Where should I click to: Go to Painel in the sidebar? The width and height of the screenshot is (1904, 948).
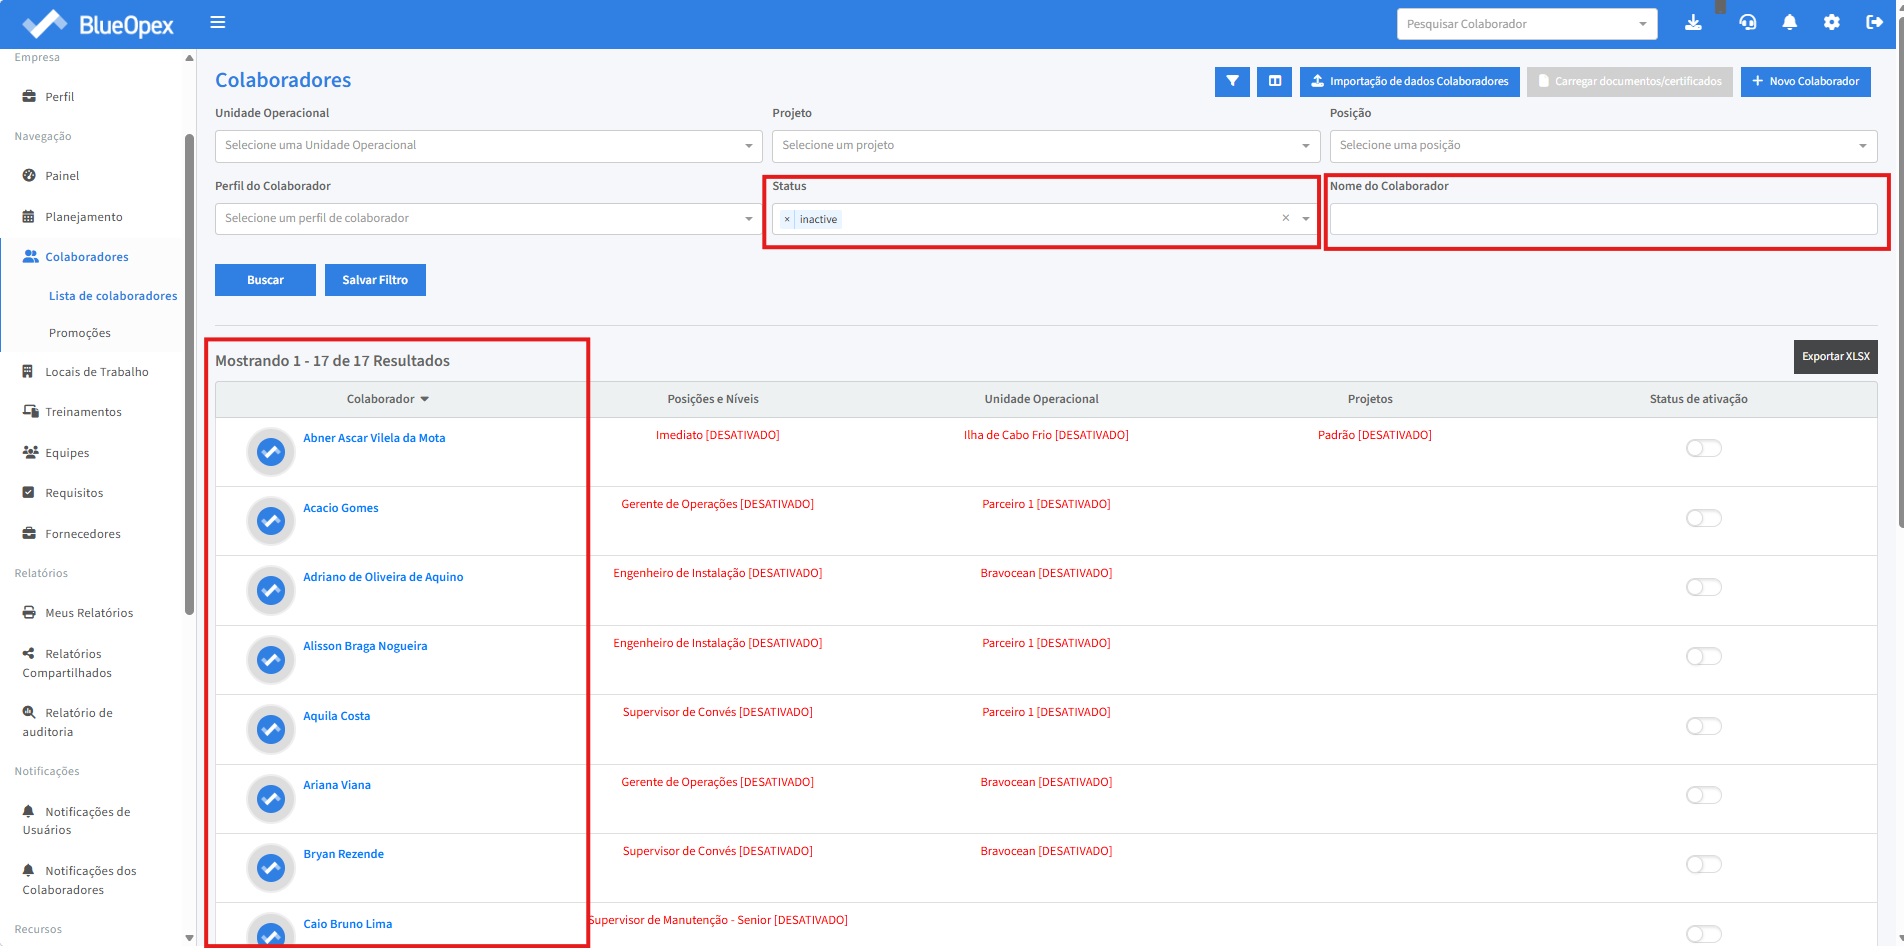(62, 176)
